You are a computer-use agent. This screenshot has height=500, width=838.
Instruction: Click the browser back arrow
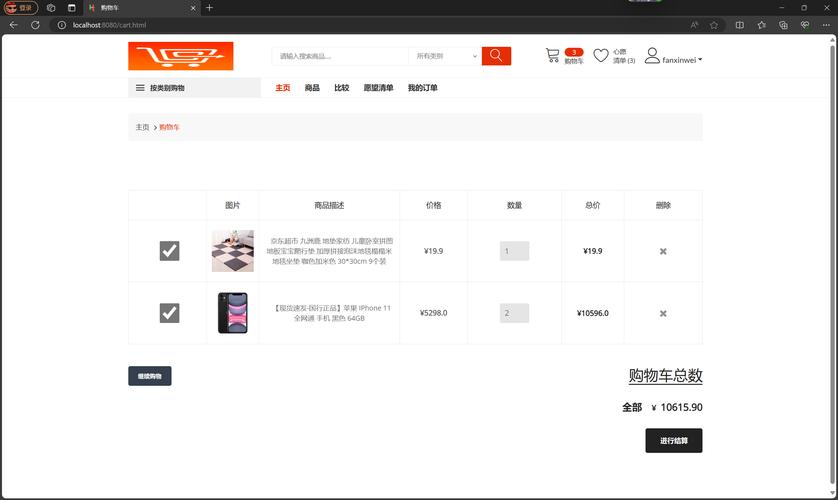click(x=13, y=25)
